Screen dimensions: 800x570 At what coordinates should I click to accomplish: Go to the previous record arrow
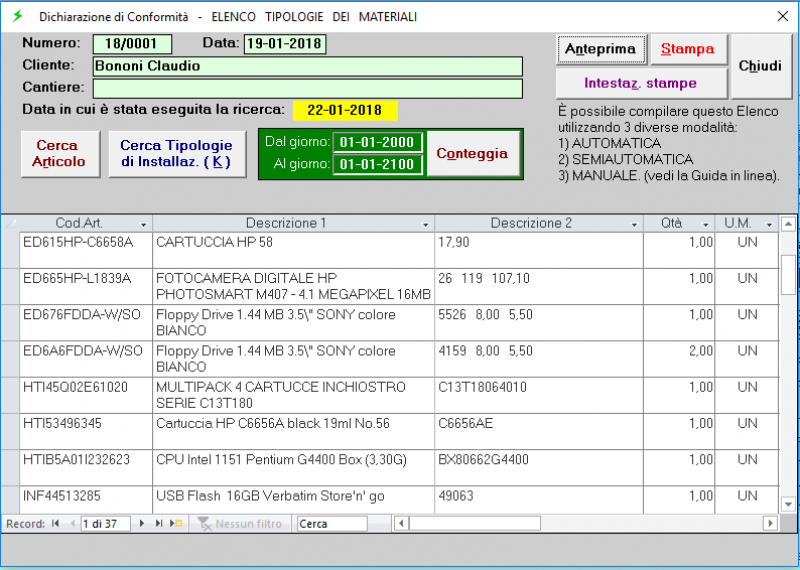pos(72,523)
